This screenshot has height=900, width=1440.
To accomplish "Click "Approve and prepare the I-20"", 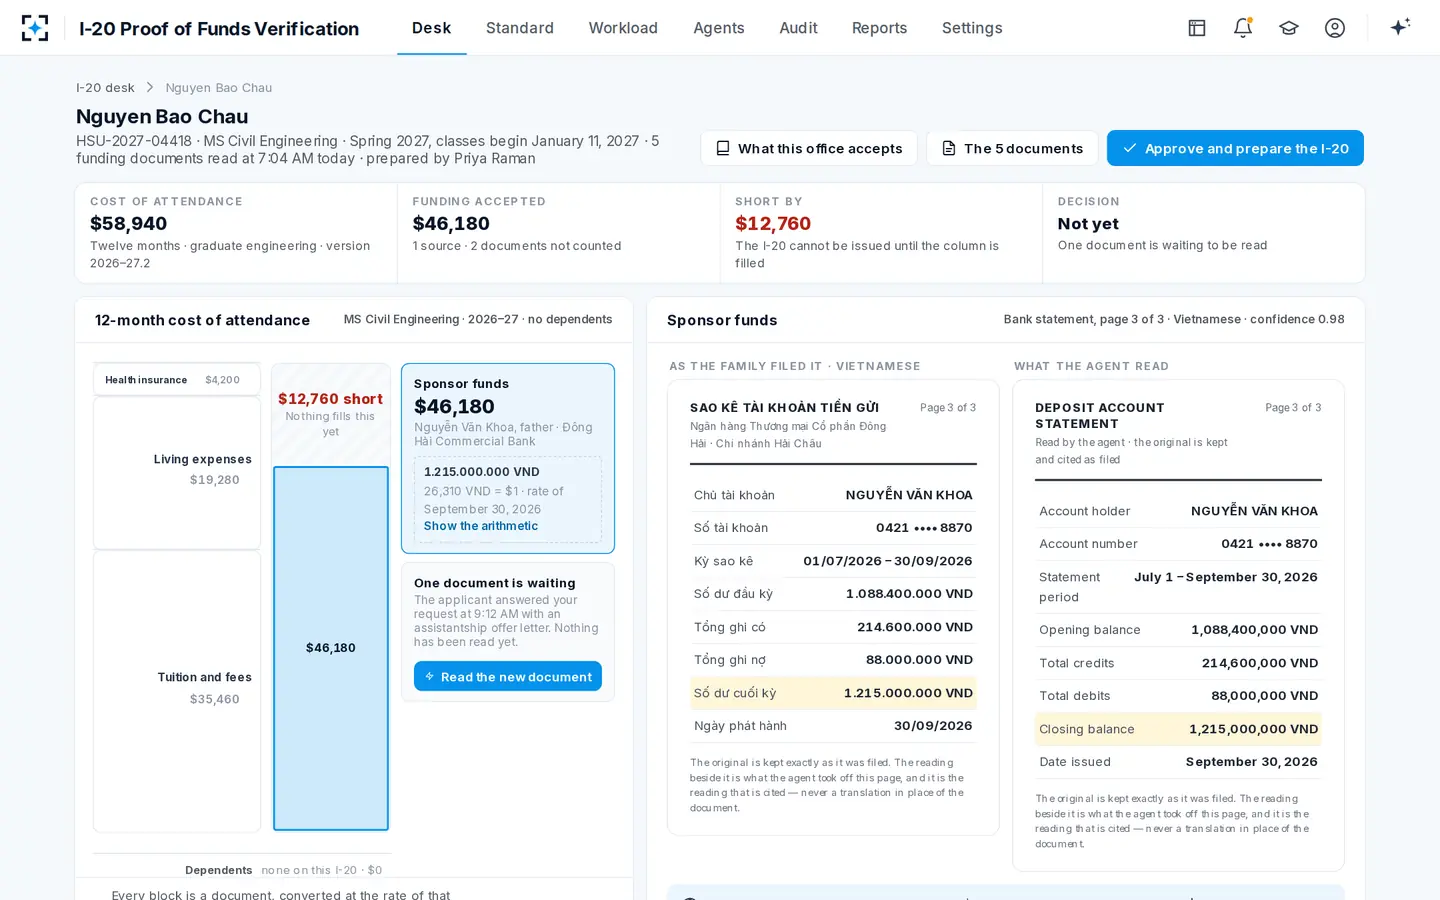I will click(x=1235, y=148).
